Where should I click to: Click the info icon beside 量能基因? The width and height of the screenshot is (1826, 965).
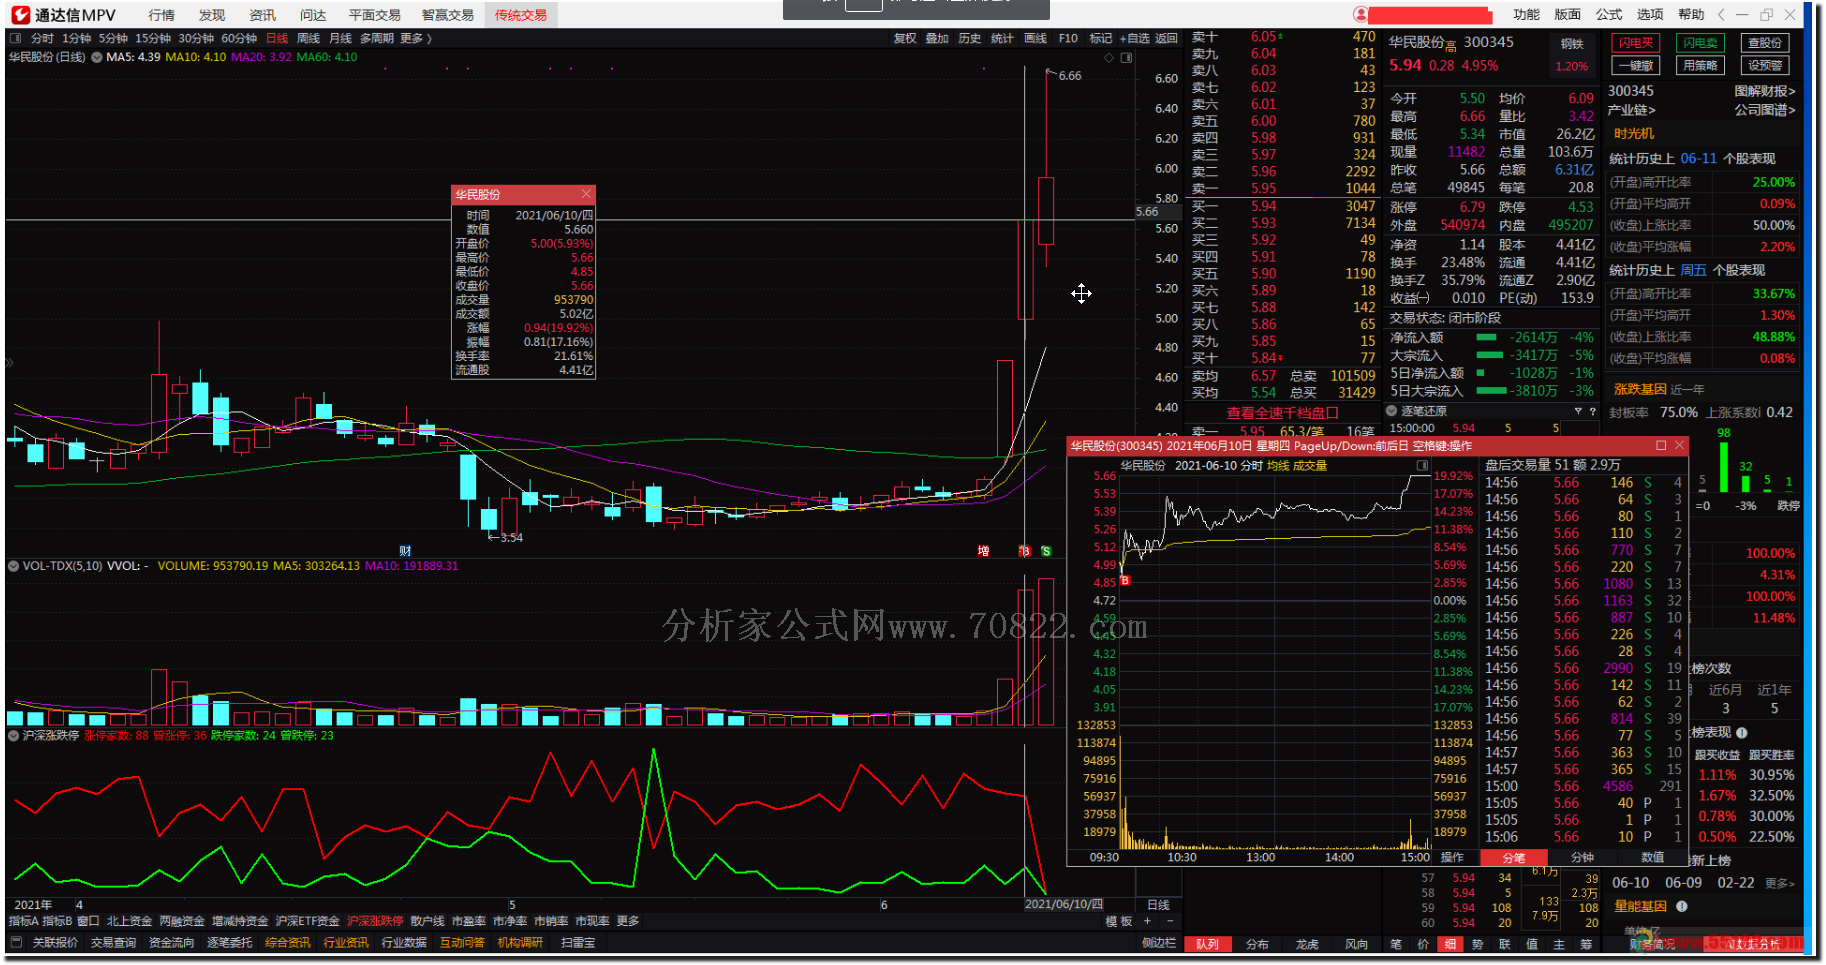pyautogui.click(x=1682, y=906)
